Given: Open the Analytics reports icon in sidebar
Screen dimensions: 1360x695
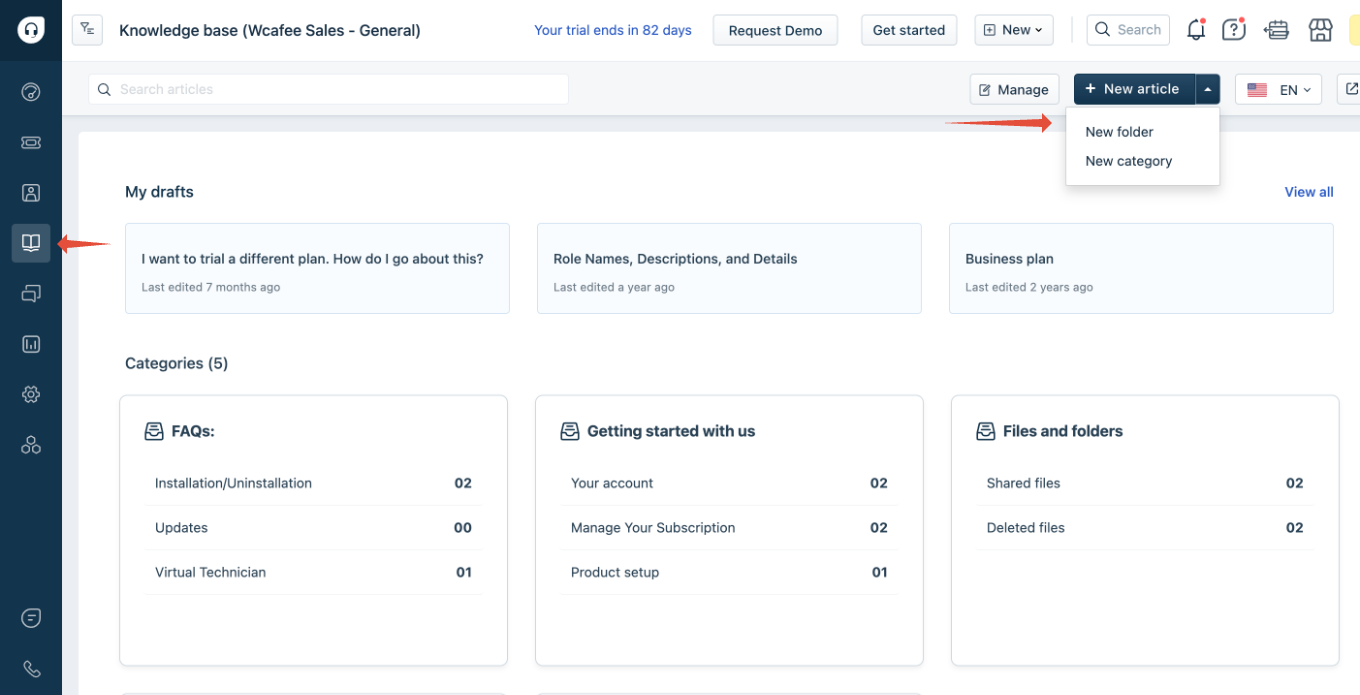Looking at the screenshot, I should (31, 344).
